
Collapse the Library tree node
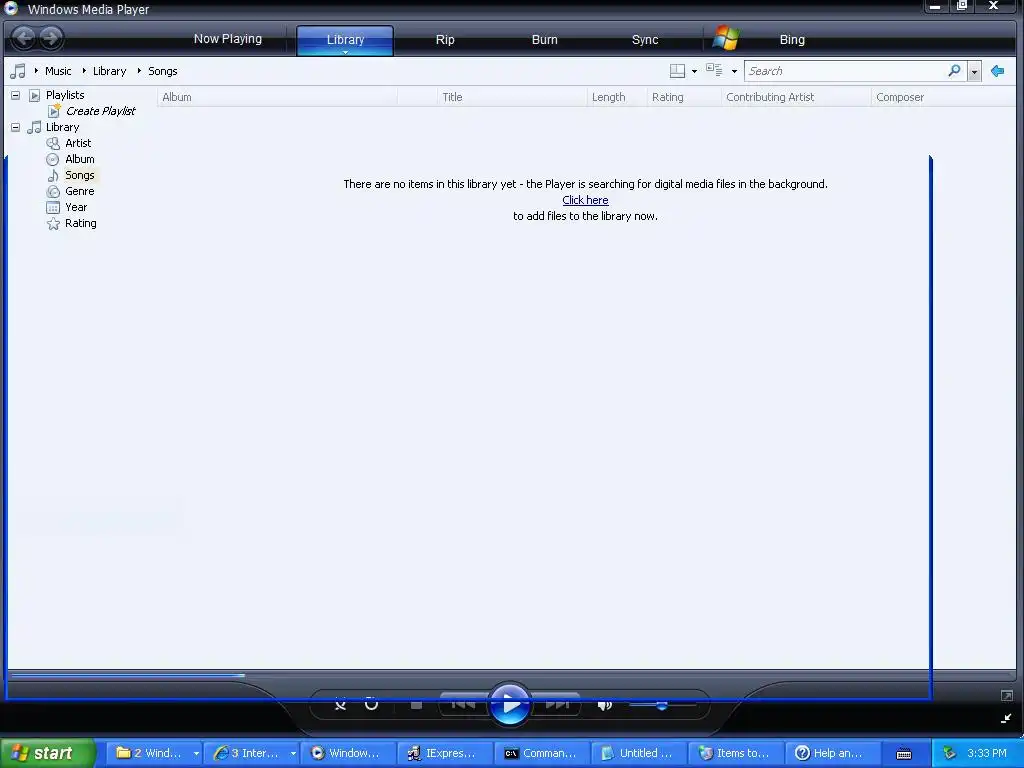pos(15,127)
